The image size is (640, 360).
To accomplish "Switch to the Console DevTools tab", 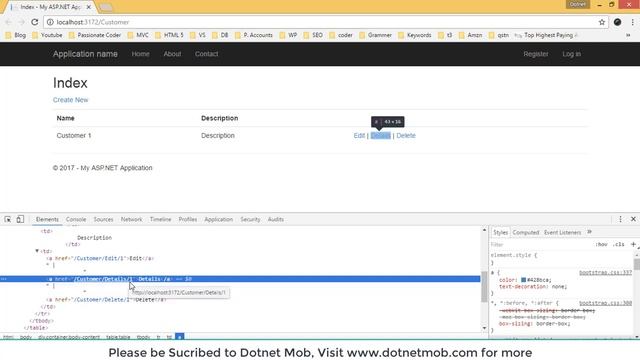I will point(76,219).
